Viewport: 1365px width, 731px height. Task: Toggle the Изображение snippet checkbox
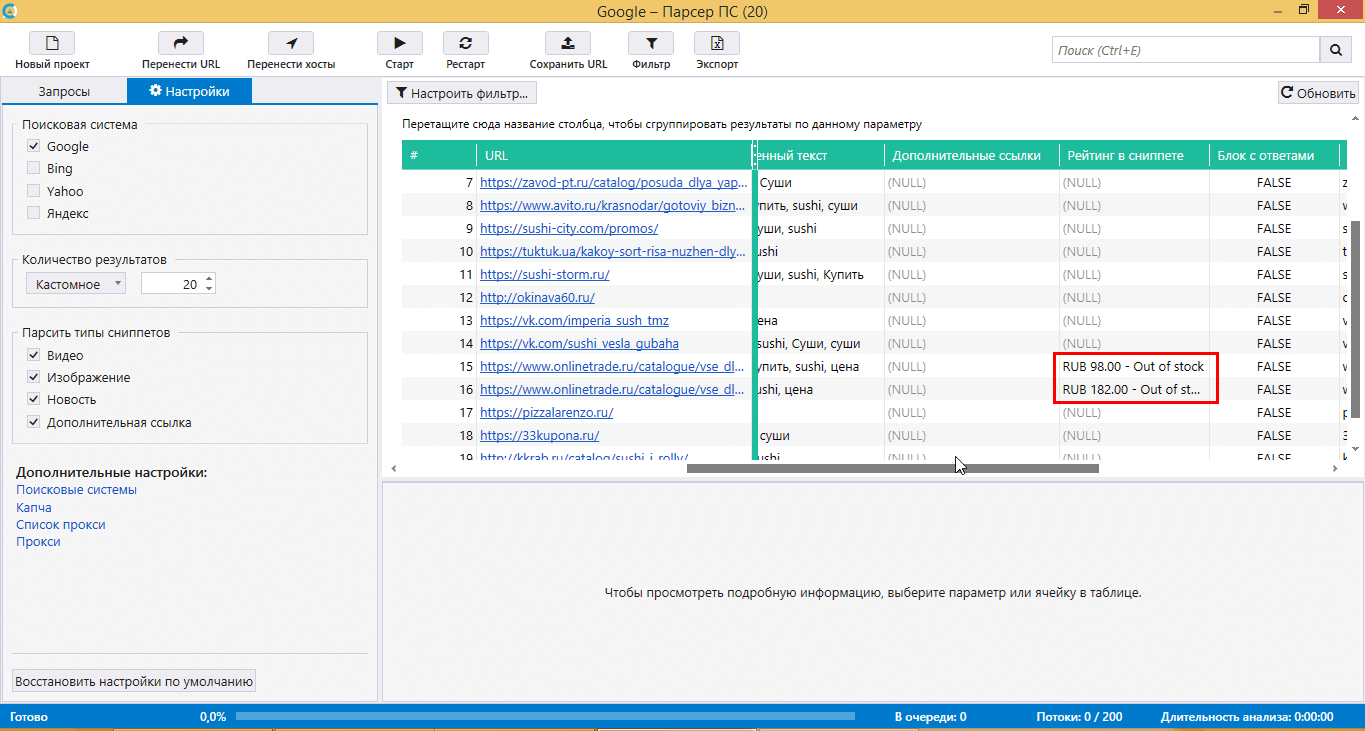tap(33, 377)
